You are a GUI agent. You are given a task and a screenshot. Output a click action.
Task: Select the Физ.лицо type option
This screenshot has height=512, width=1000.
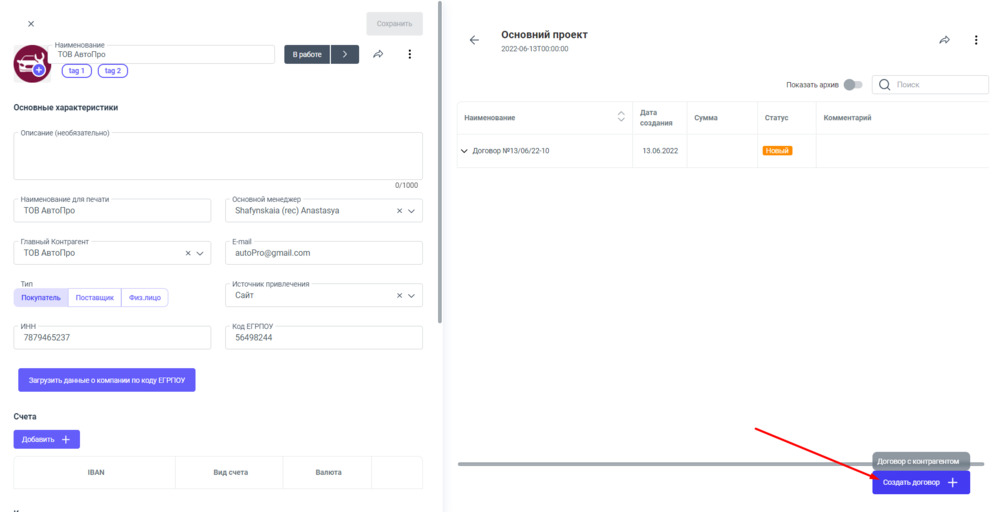click(145, 297)
